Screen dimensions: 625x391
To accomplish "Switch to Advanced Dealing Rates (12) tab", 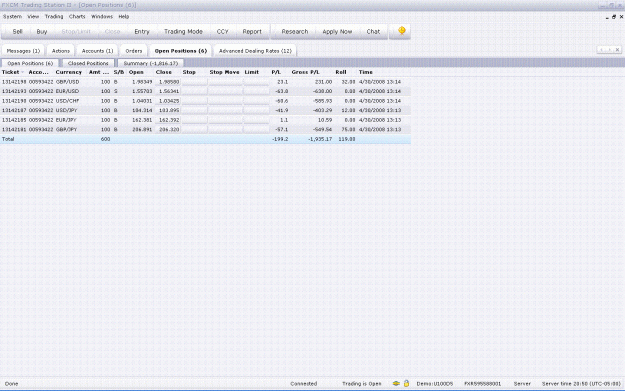I will pos(255,51).
